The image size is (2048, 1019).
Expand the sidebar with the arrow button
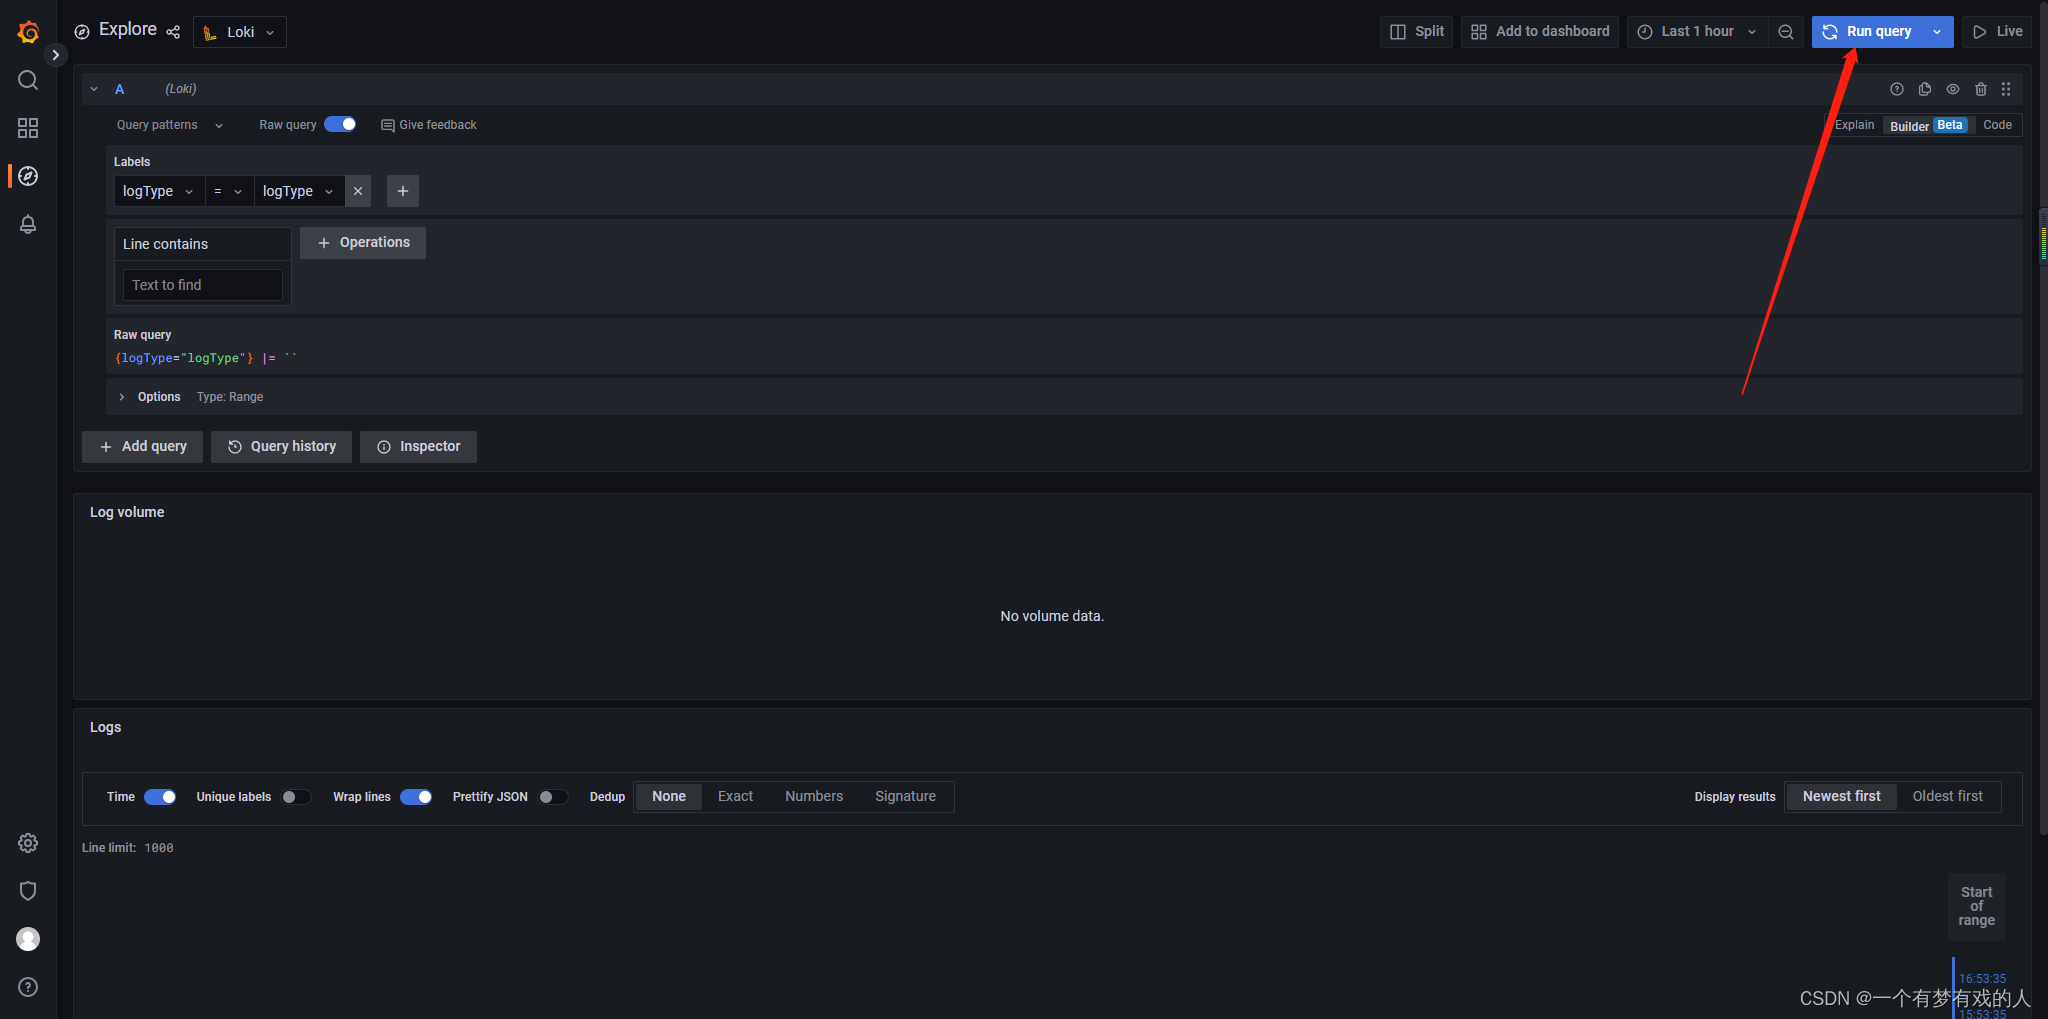click(56, 55)
